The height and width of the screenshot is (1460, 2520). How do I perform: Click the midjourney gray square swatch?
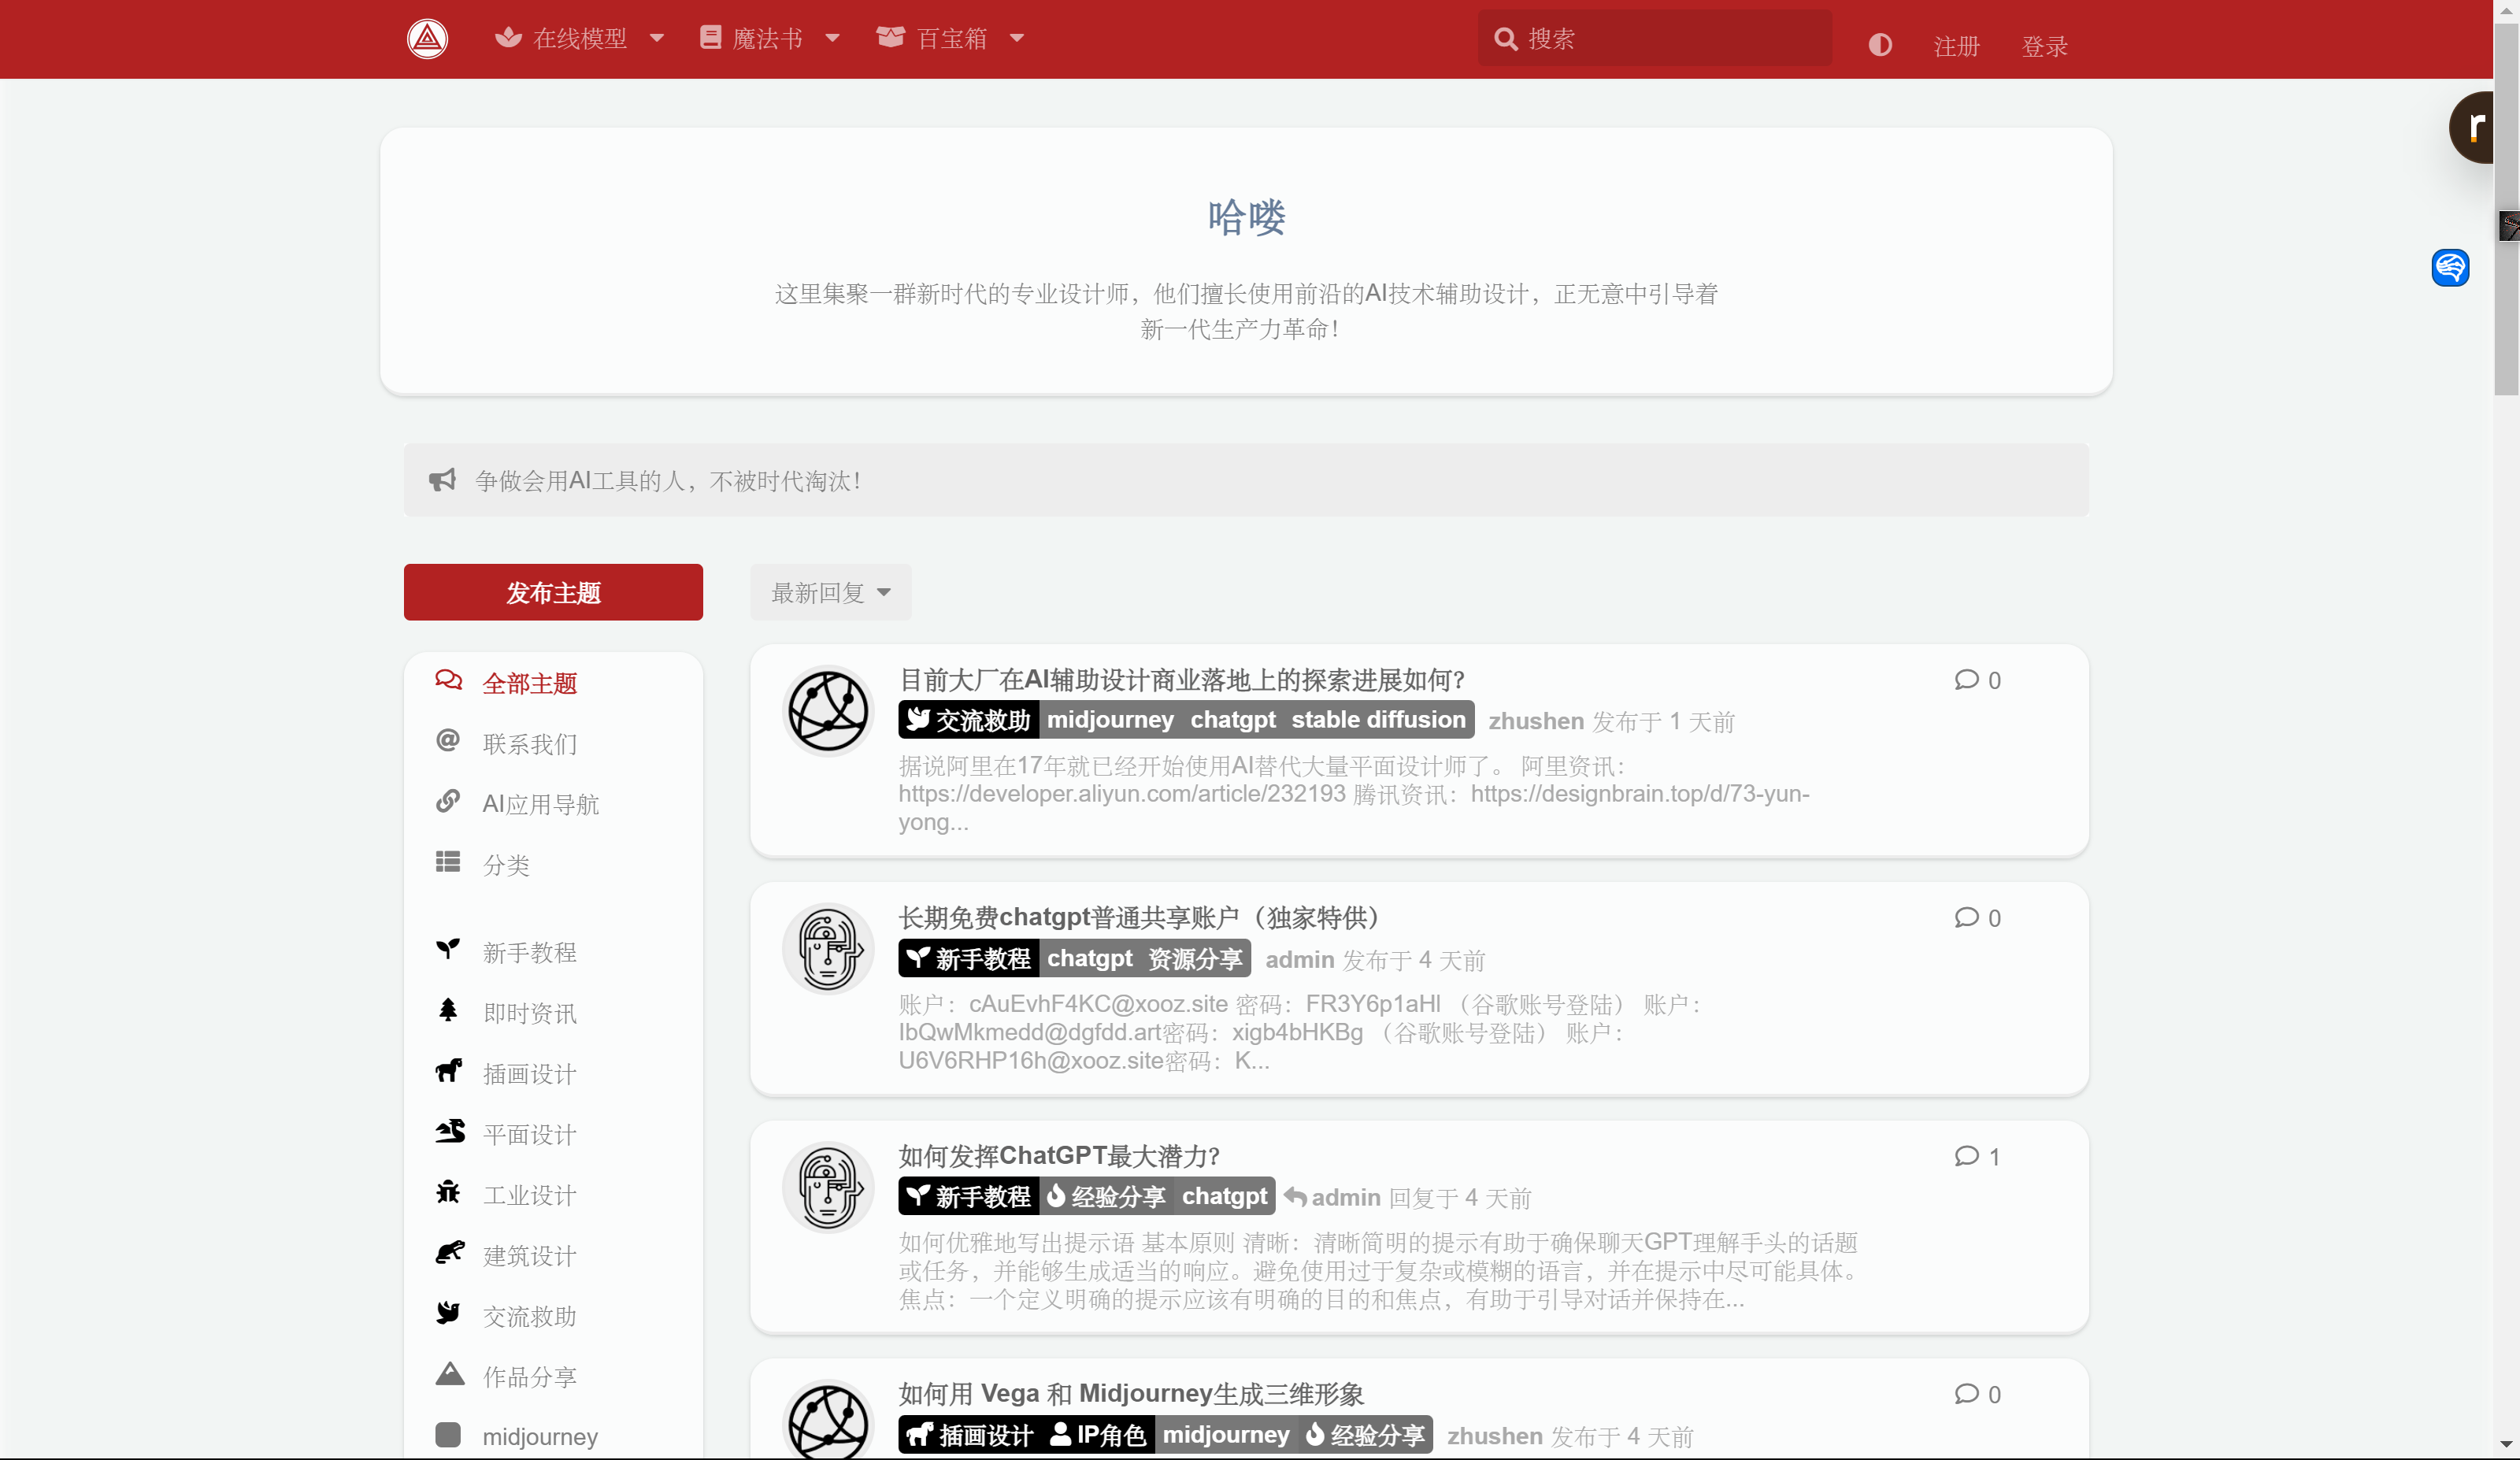click(448, 1435)
